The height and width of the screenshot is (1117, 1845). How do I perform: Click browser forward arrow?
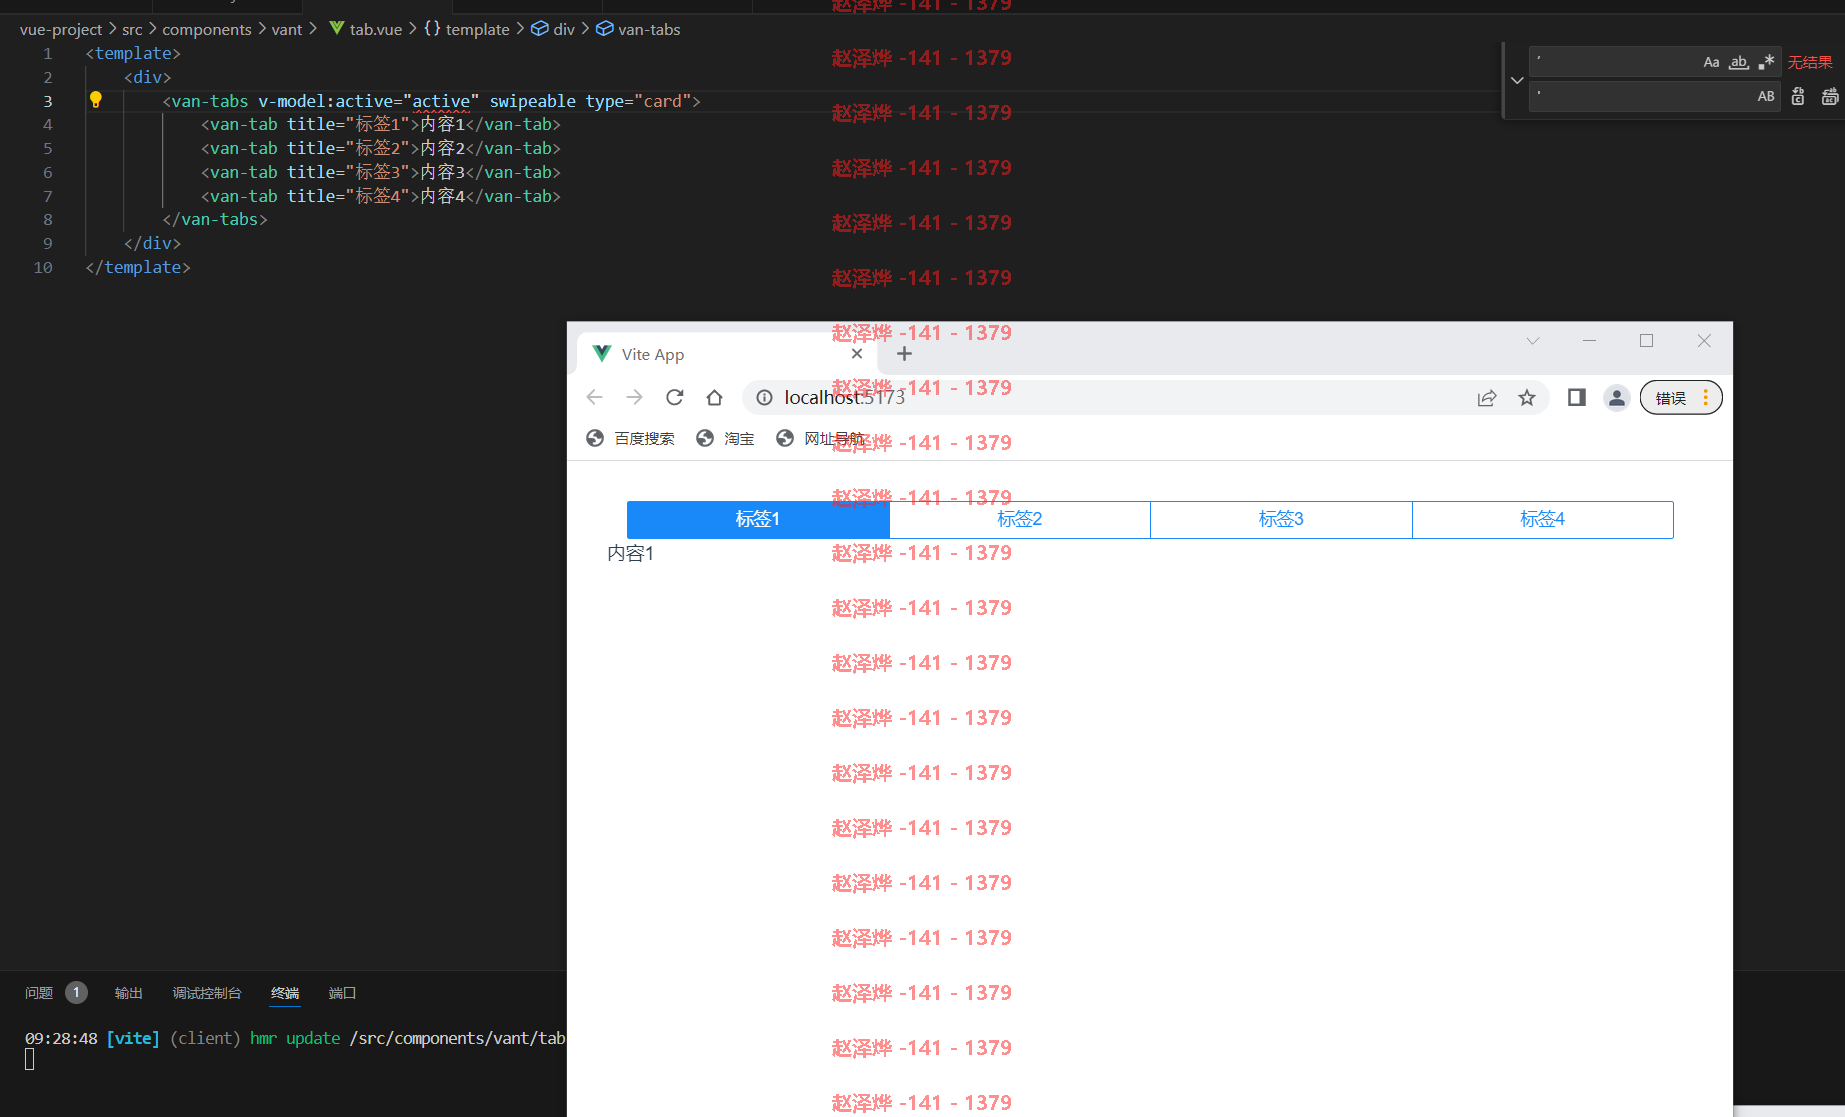click(x=635, y=397)
